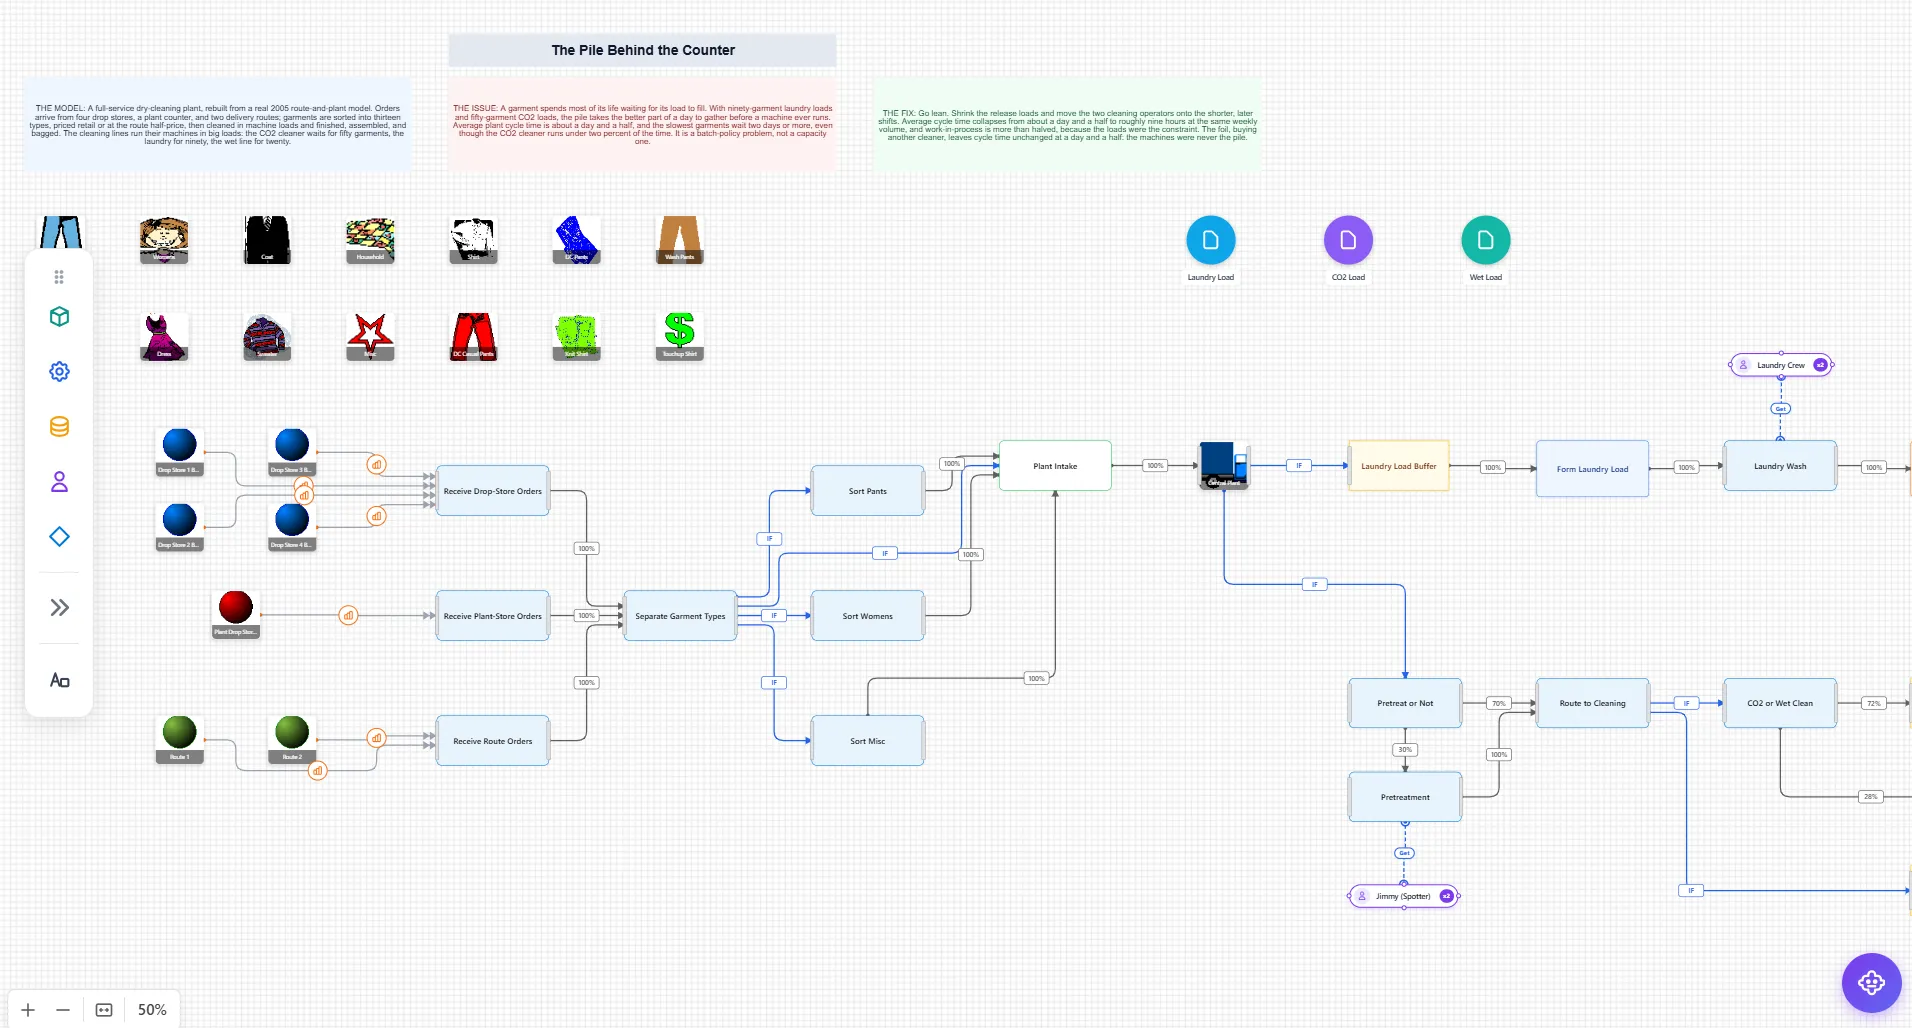Select the Receive Route Orders activity
1912x1028 pixels.
(x=493, y=741)
